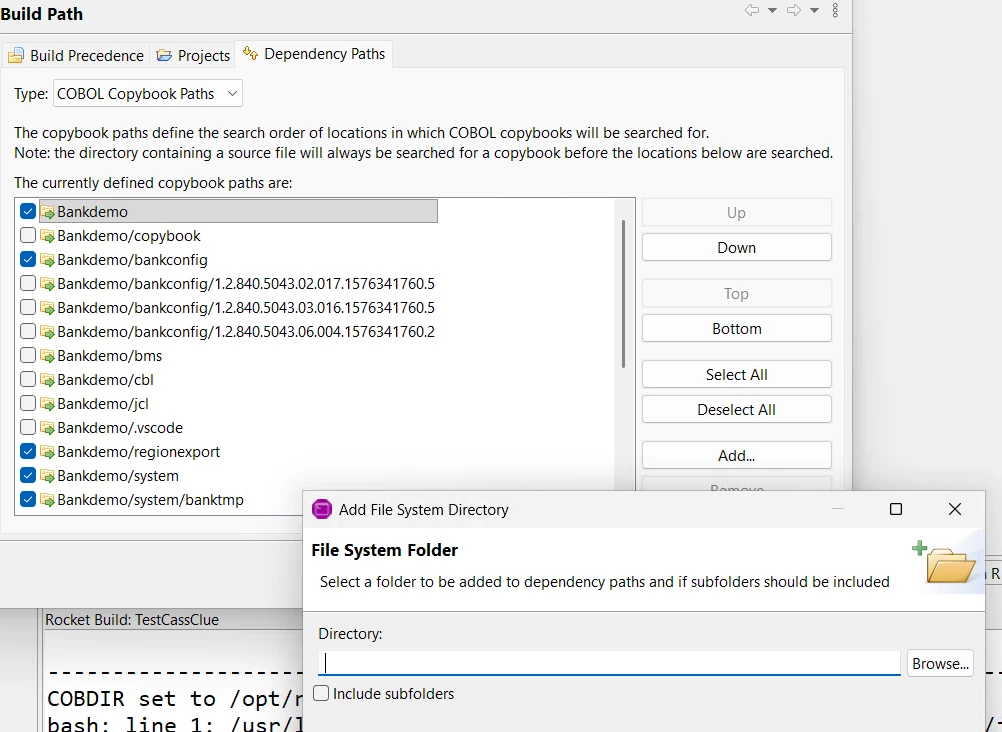Check the Bankdemo/cbl checkbox

pyautogui.click(x=27, y=380)
